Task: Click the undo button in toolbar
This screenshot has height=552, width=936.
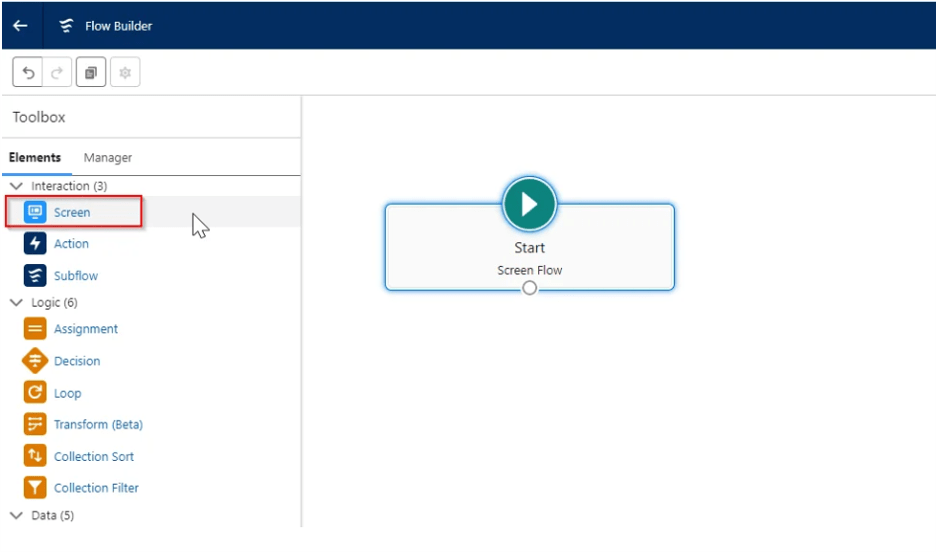Action: [x=28, y=73]
